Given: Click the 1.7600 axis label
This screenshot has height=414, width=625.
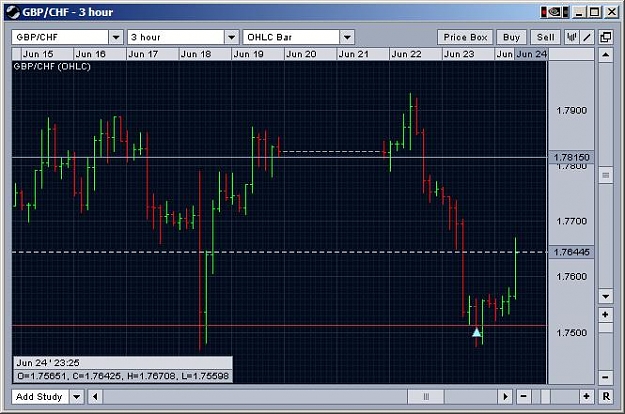Looking at the screenshot, I should 571,277.
